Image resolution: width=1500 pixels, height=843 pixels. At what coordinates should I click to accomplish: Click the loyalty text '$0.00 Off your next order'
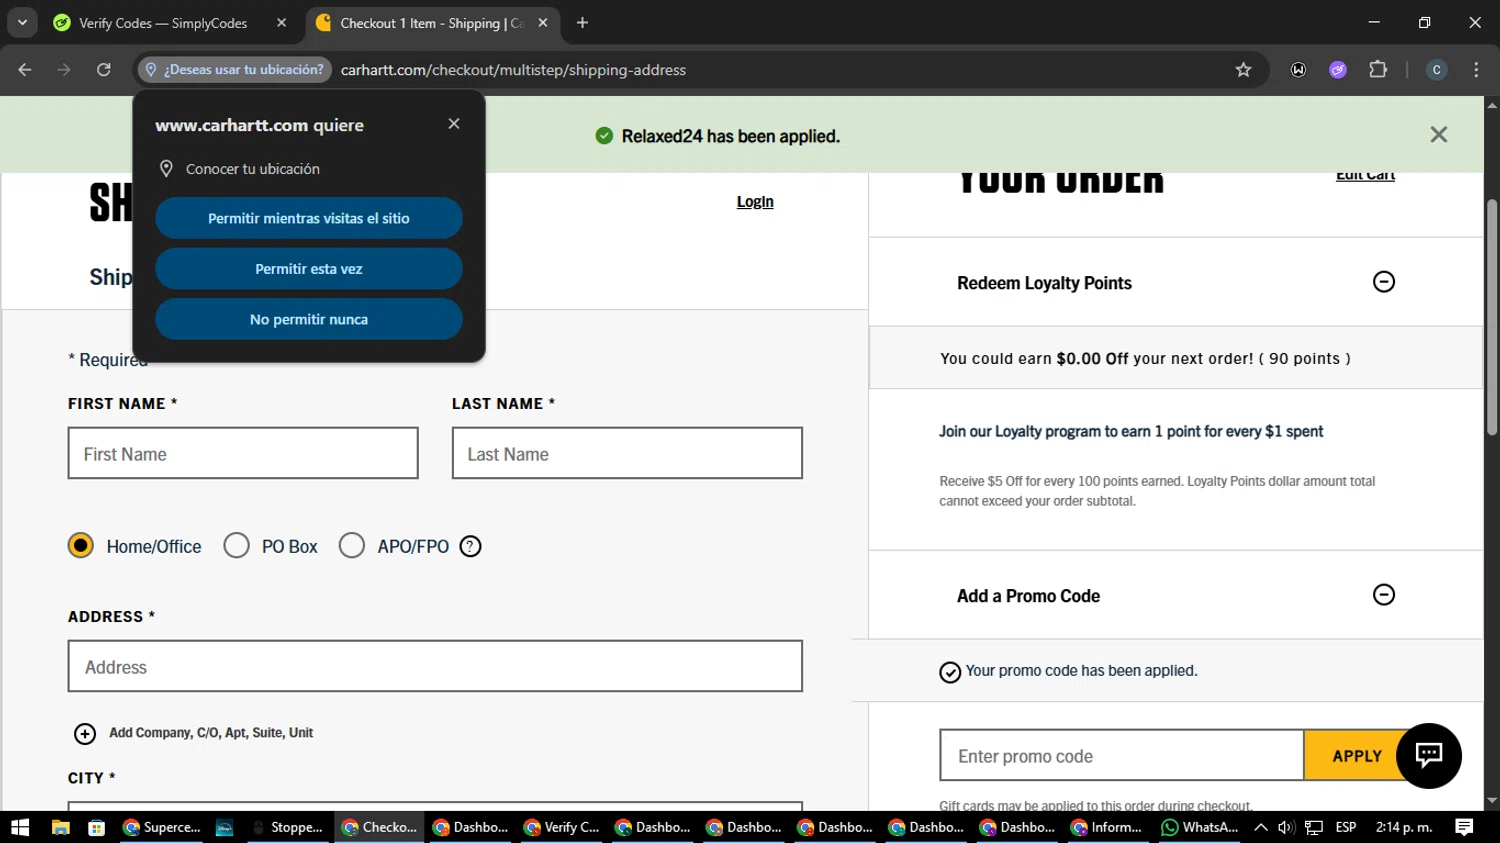(x=1155, y=359)
